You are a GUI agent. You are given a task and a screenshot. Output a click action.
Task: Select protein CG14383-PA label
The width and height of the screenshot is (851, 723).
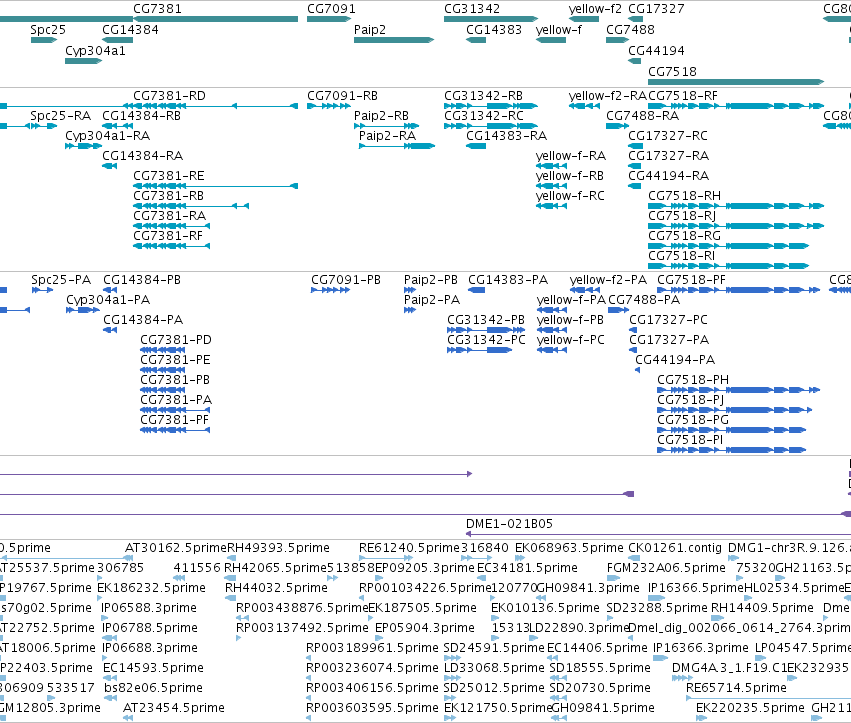tap(508, 280)
